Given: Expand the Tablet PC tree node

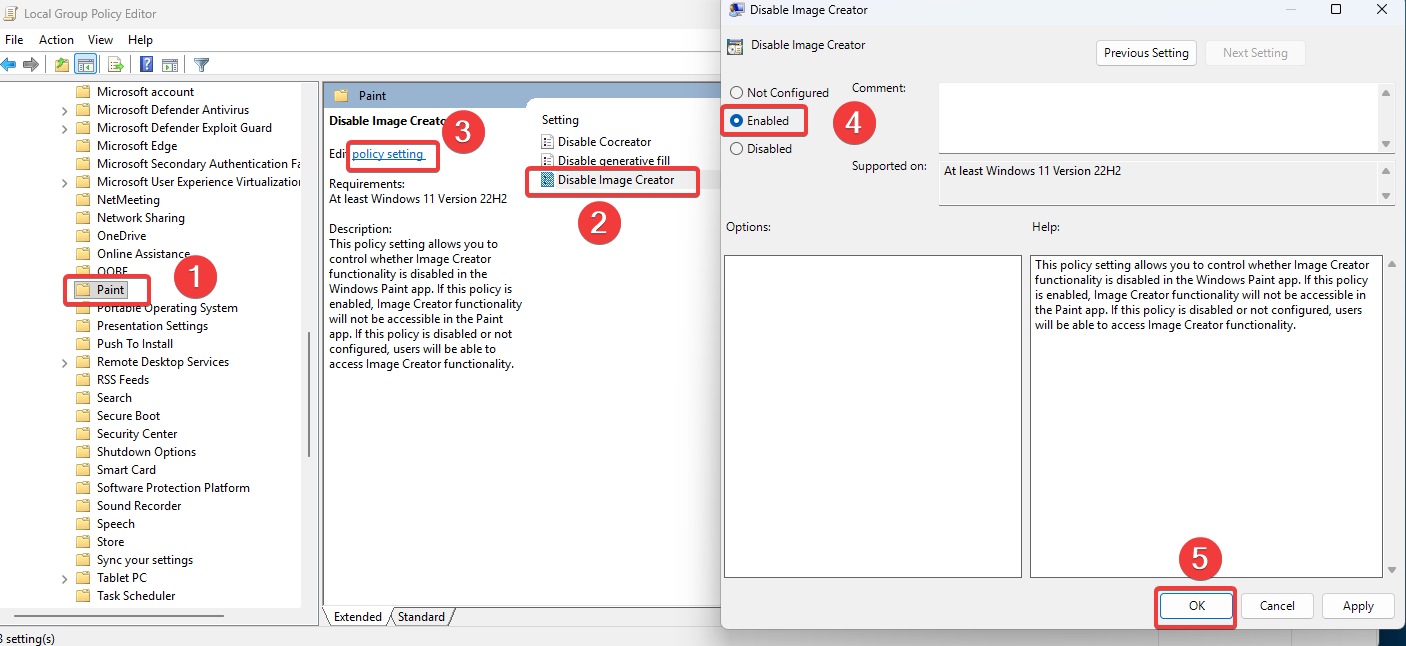Looking at the screenshot, I should [x=64, y=577].
